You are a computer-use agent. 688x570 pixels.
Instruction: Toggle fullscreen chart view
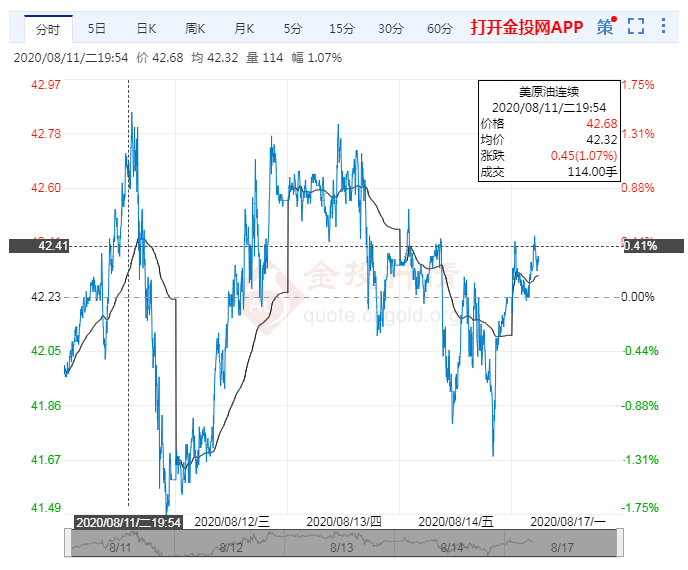click(636, 27)
